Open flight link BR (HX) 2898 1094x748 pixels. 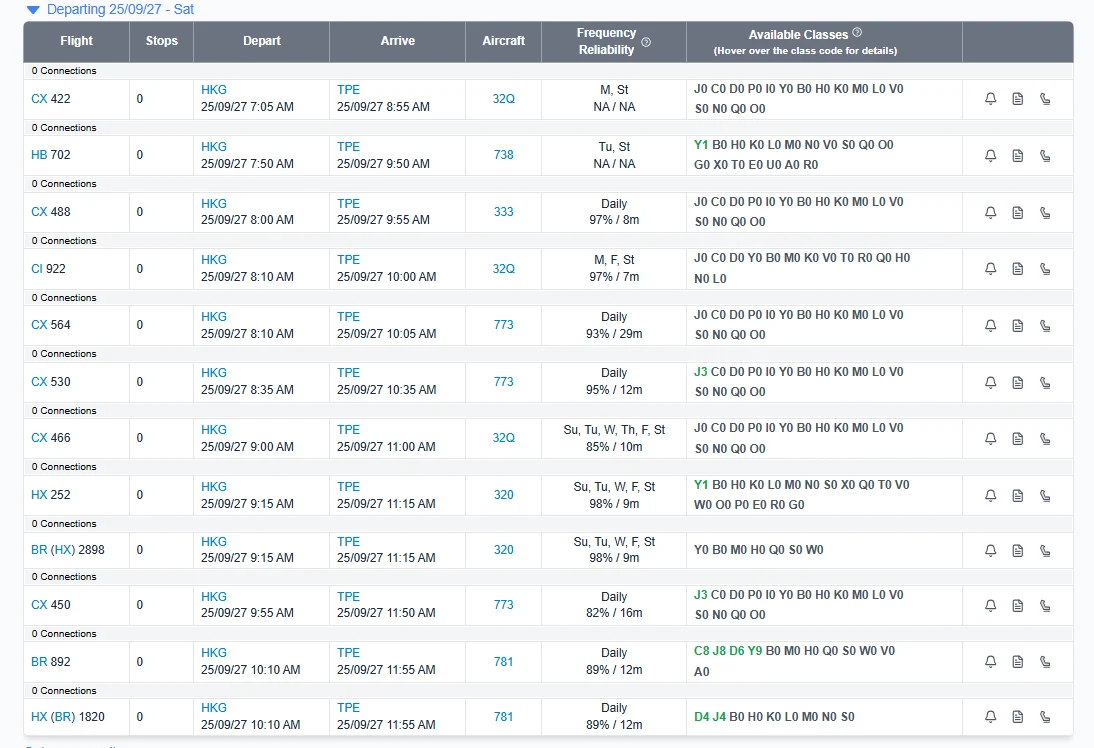click(x=68, y=550)
